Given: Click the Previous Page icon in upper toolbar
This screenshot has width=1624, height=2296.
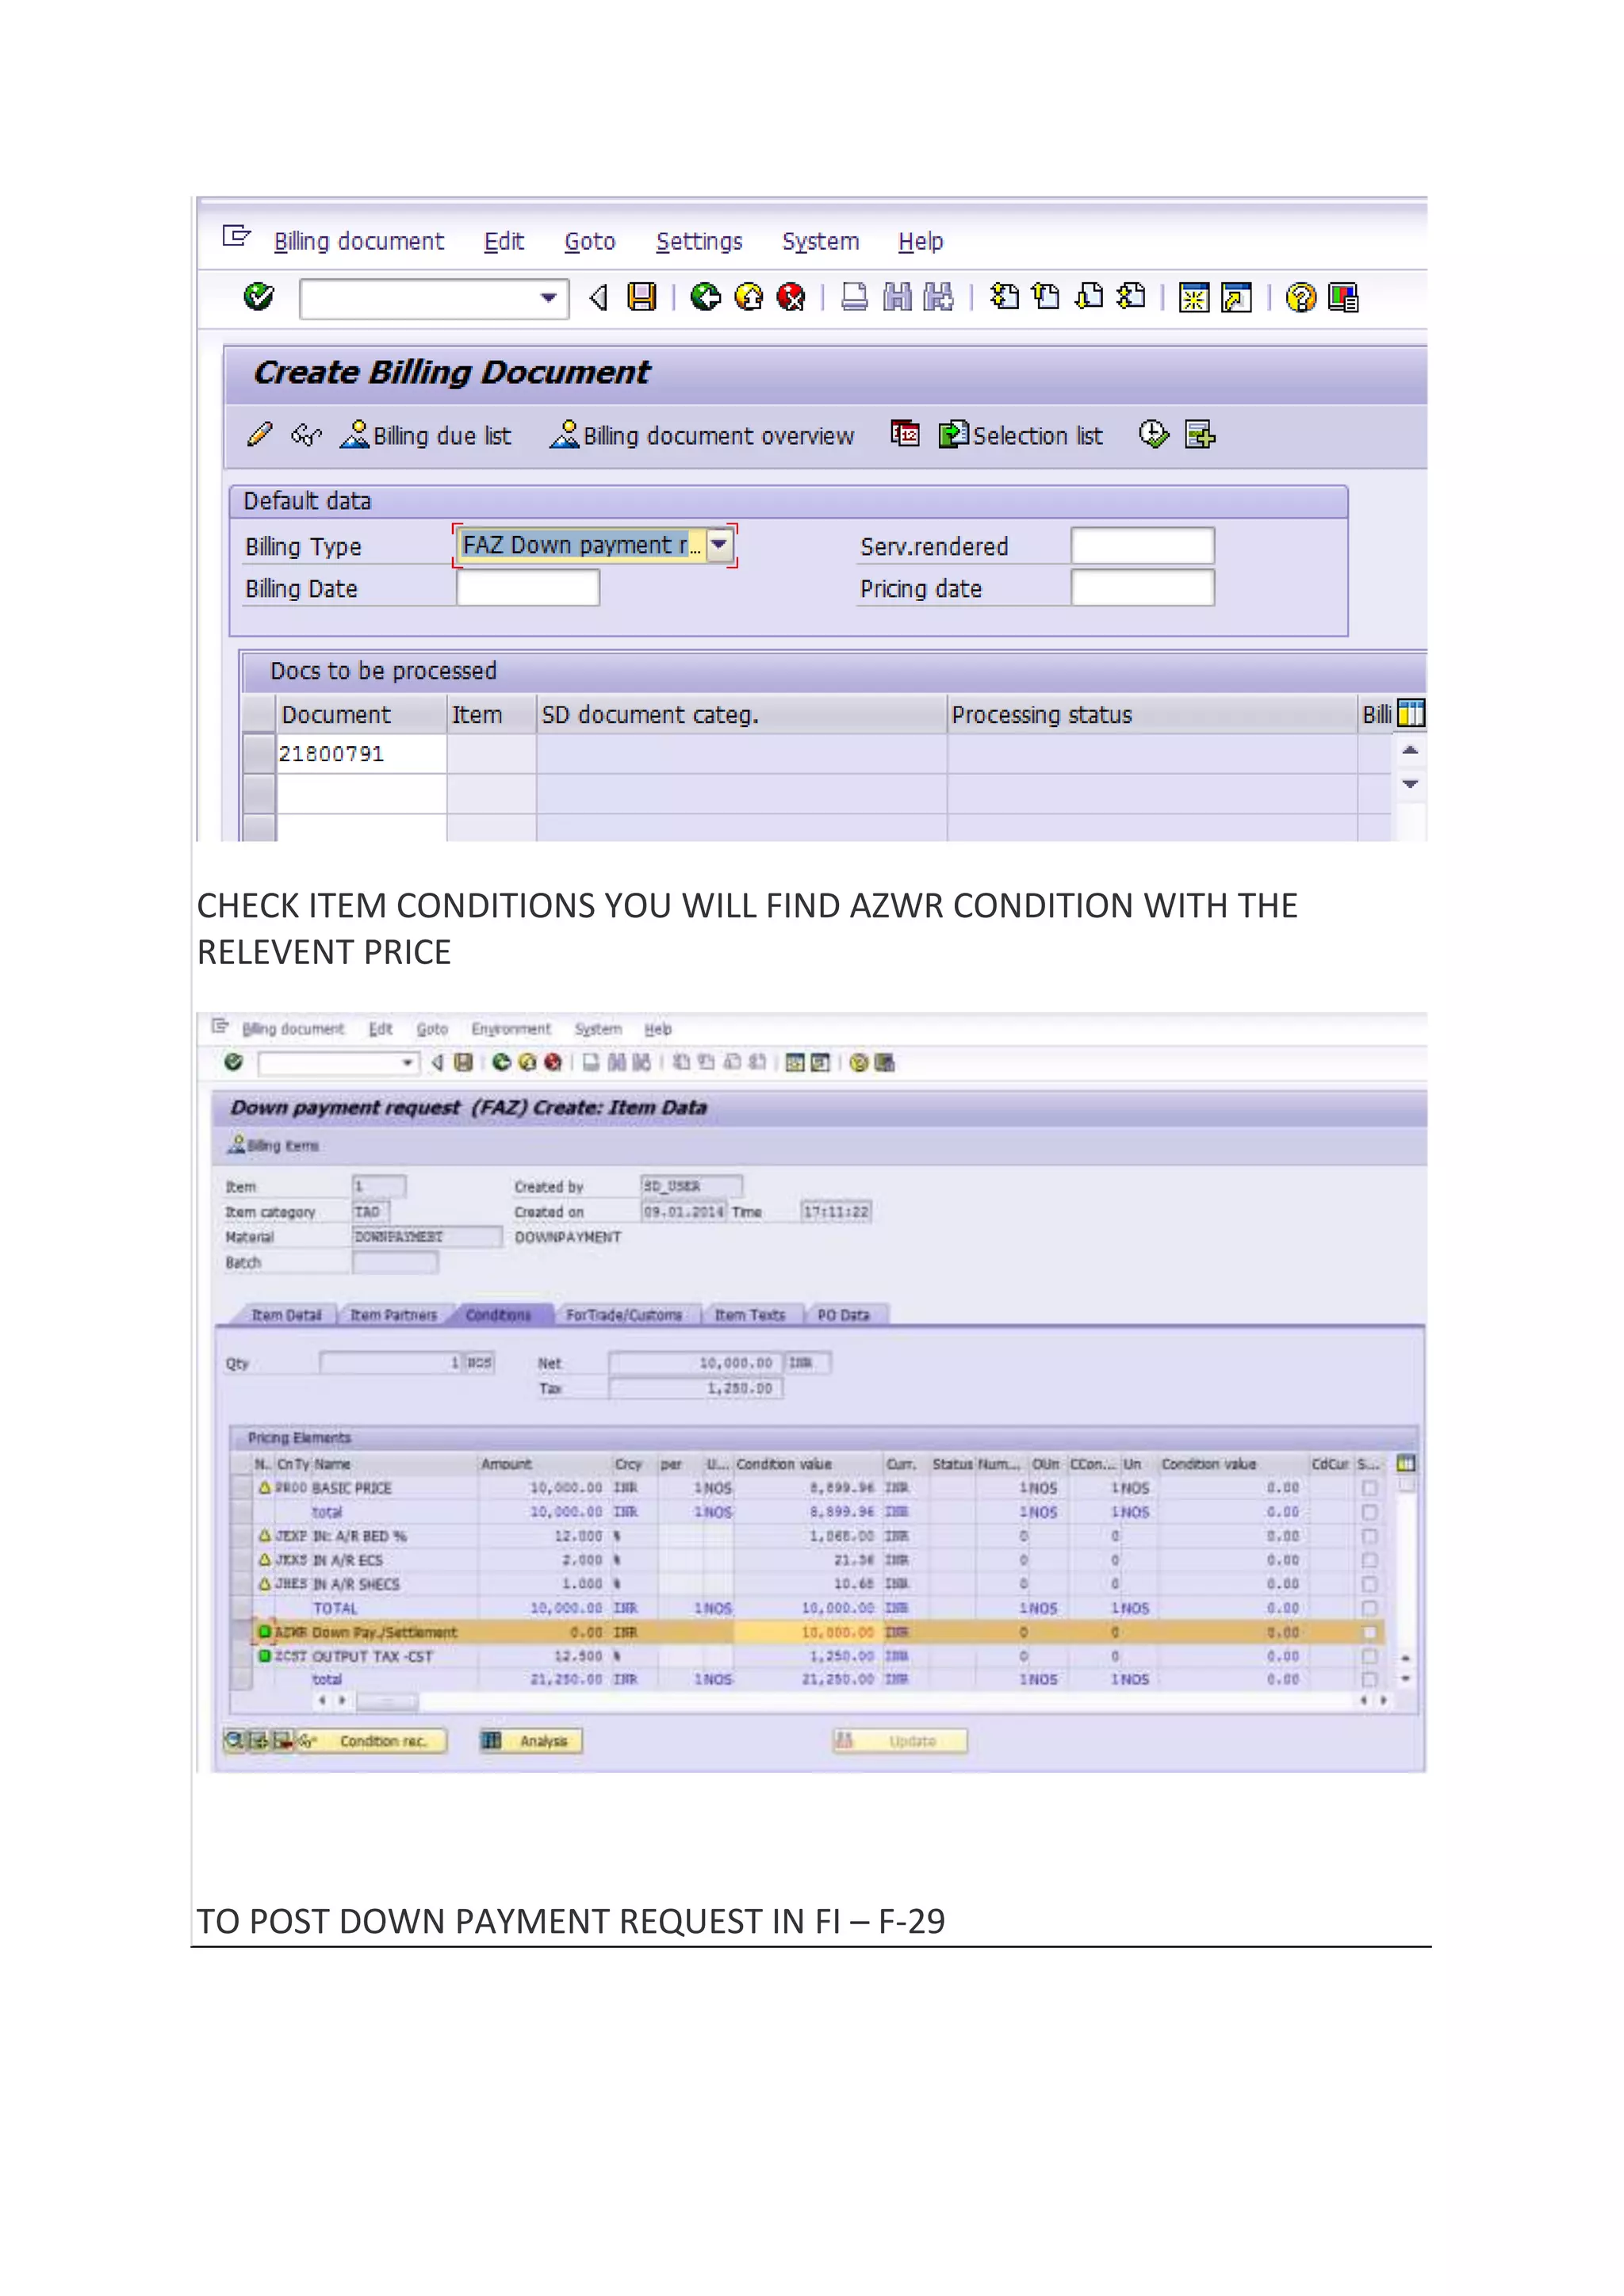Looking at the screenshot, I should tap(1046, 297).
